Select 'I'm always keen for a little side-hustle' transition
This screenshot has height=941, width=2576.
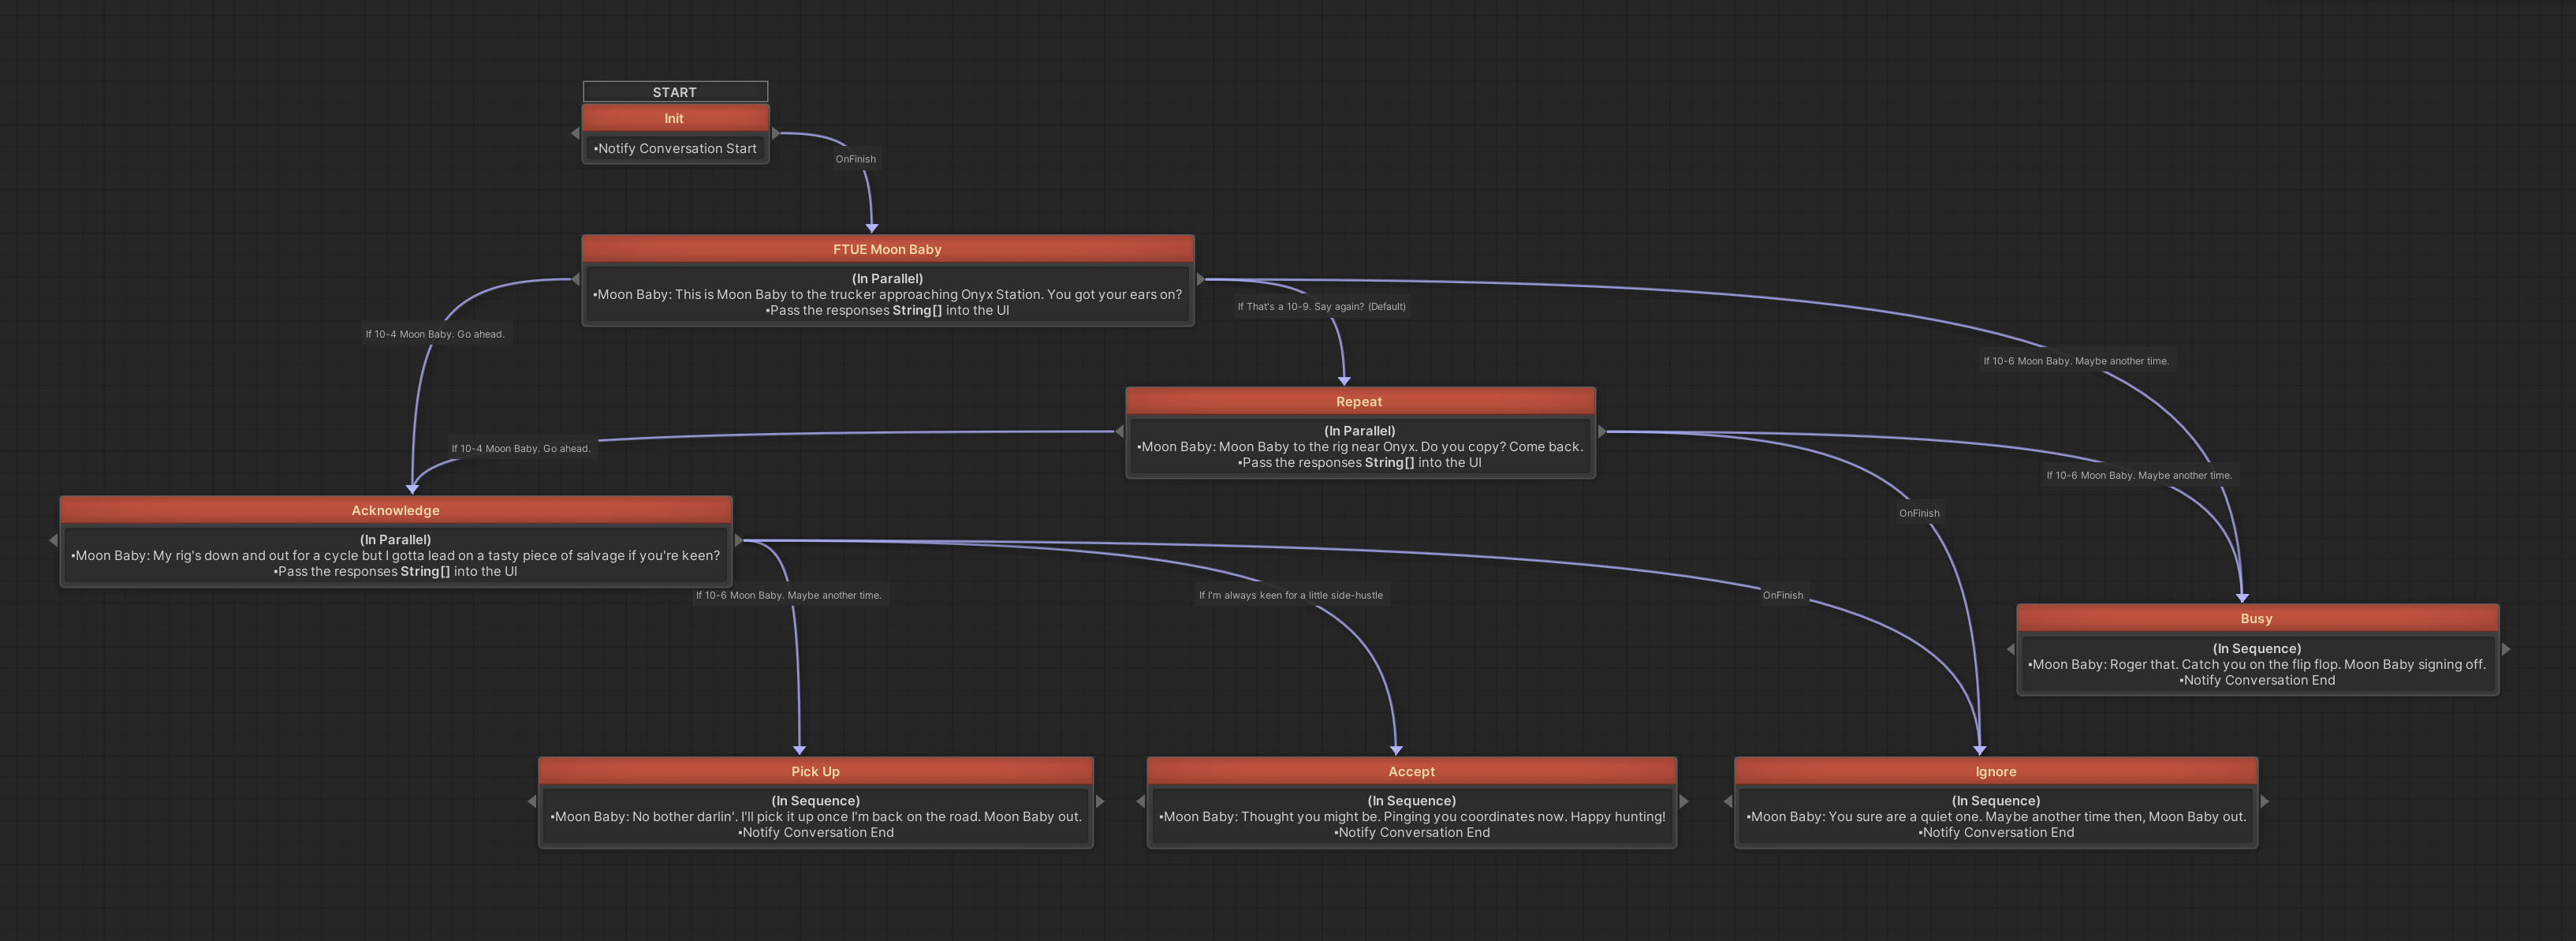point(1290,595)
